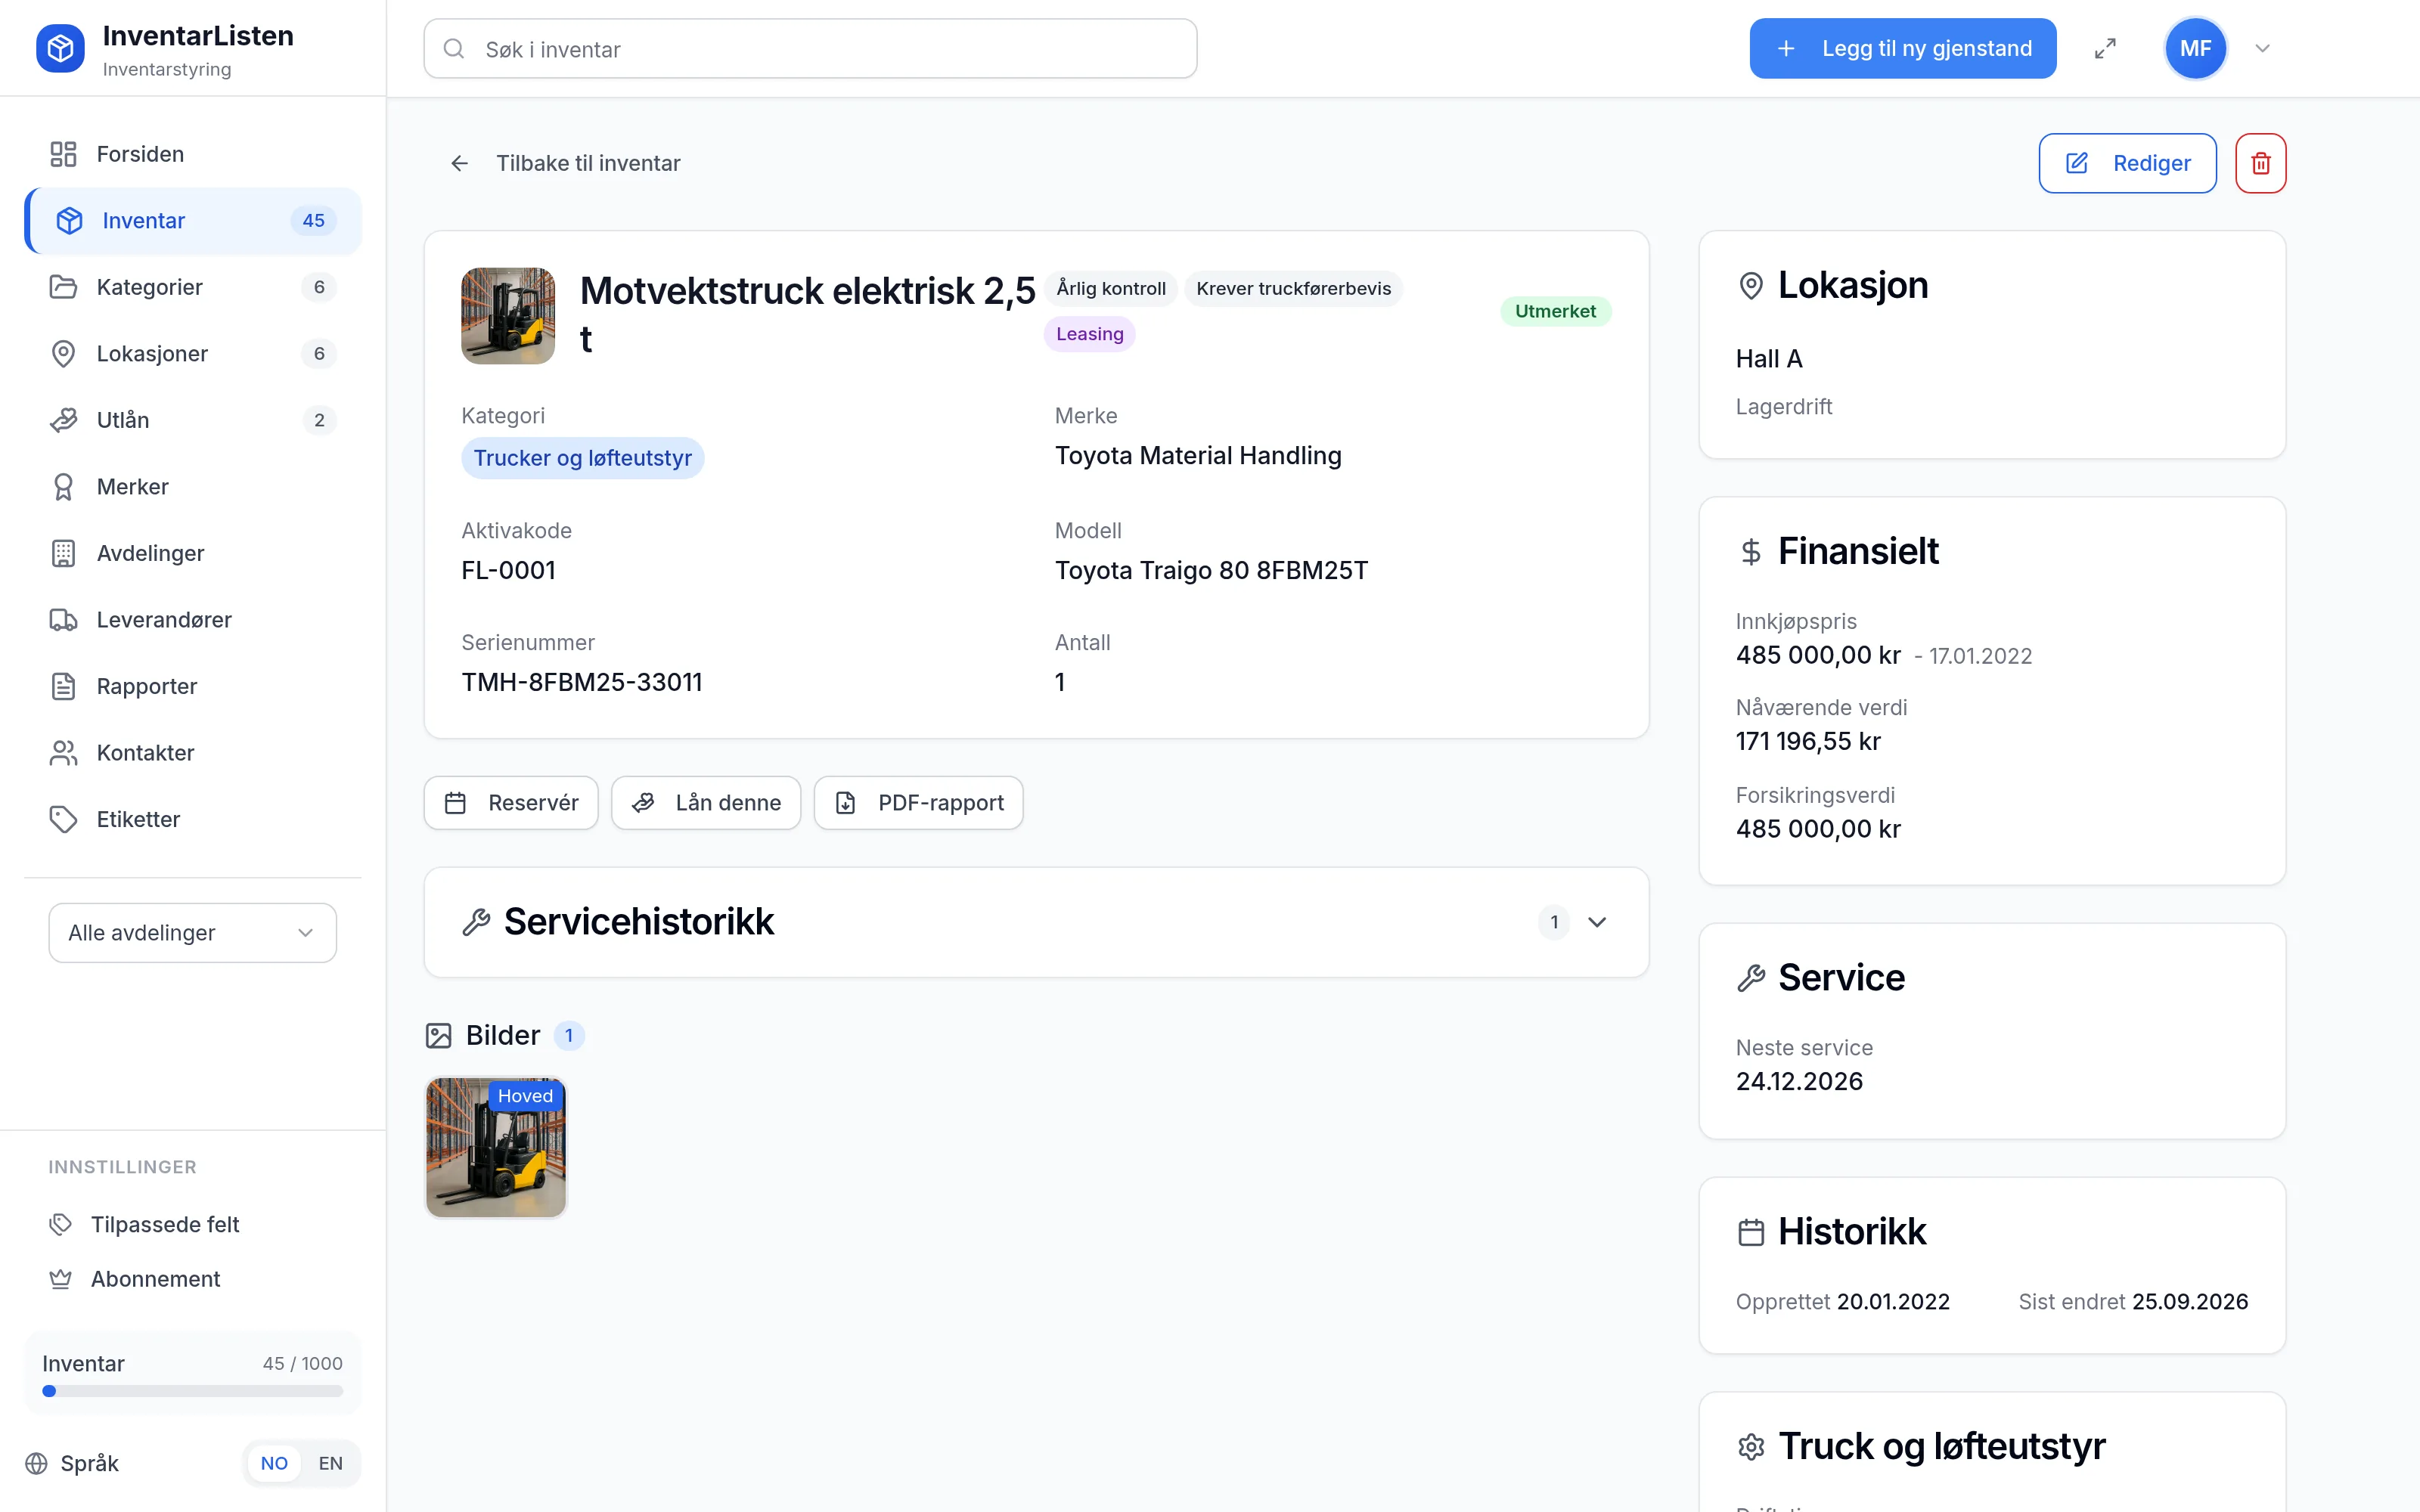Open Rapporter in the sidebar
This screenshot has width=2420, height=1512.
[193, 686]
